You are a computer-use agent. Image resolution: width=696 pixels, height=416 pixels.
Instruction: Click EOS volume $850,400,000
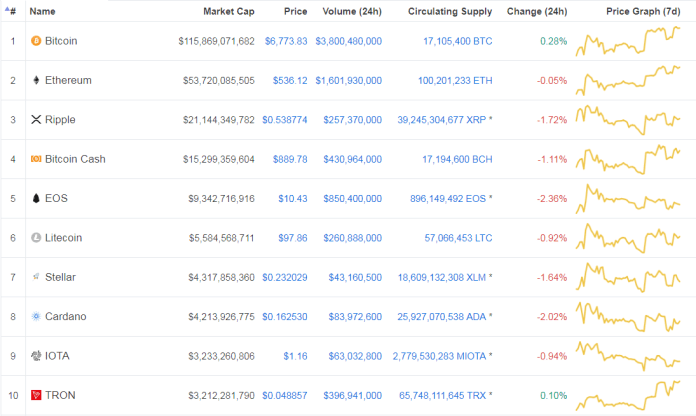[x=352, y=198]
